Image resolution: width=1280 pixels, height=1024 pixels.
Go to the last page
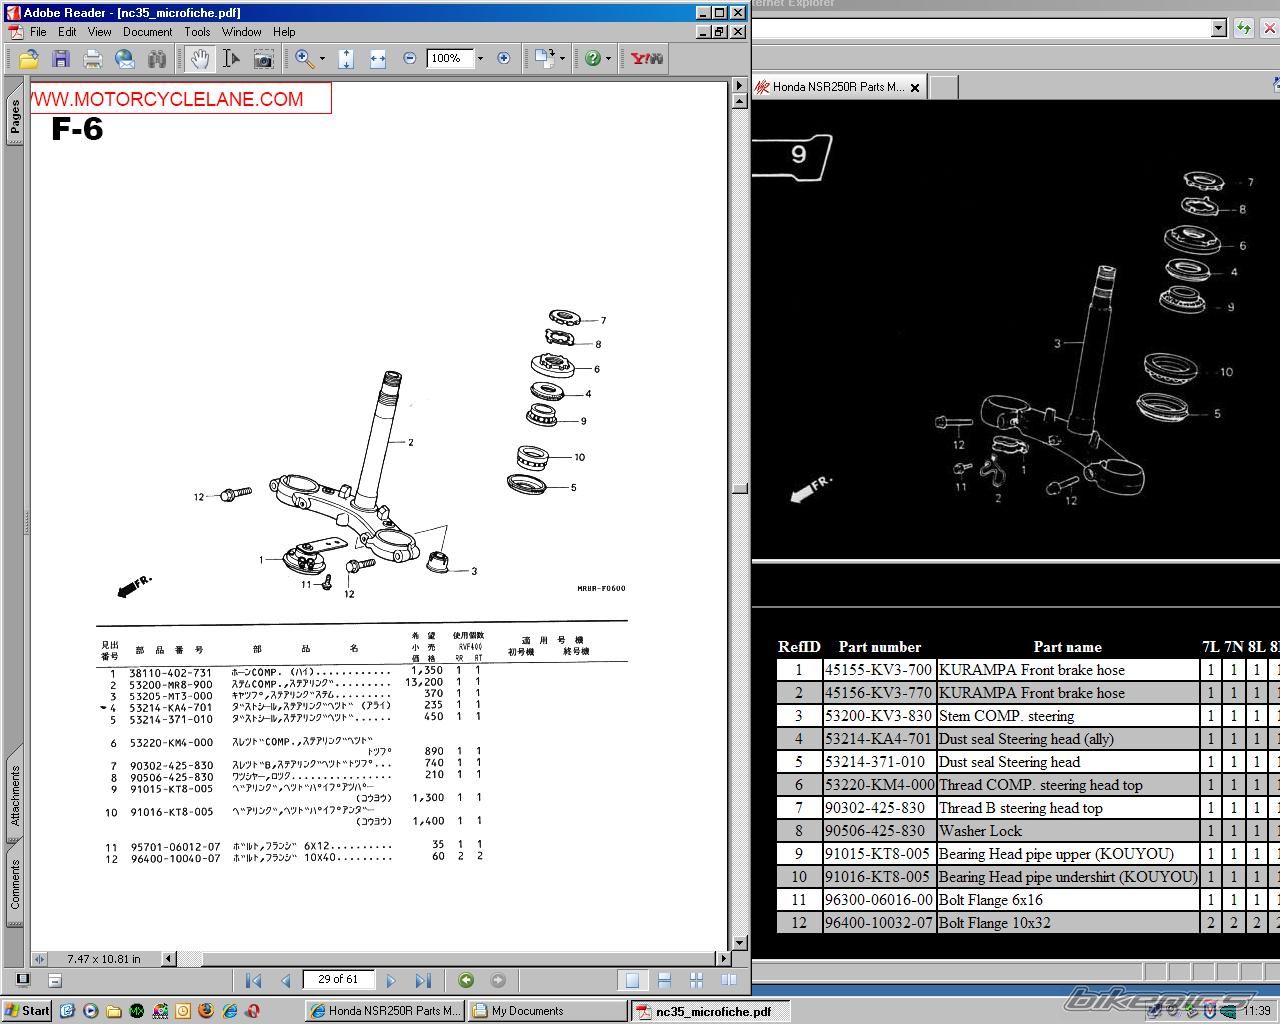[423, 981]
